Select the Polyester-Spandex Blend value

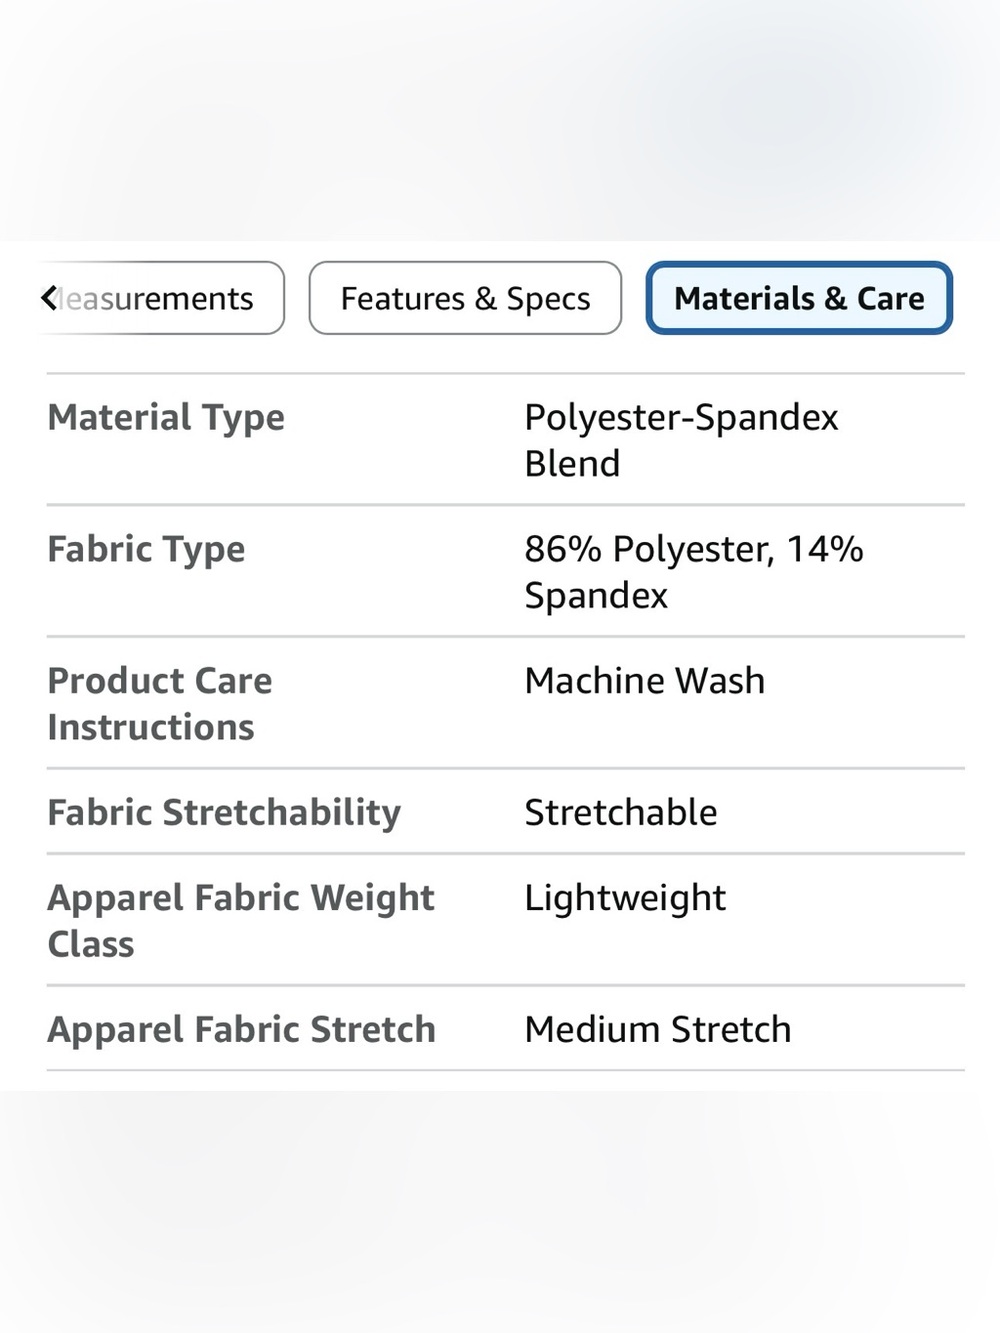(x=681, y=440)
